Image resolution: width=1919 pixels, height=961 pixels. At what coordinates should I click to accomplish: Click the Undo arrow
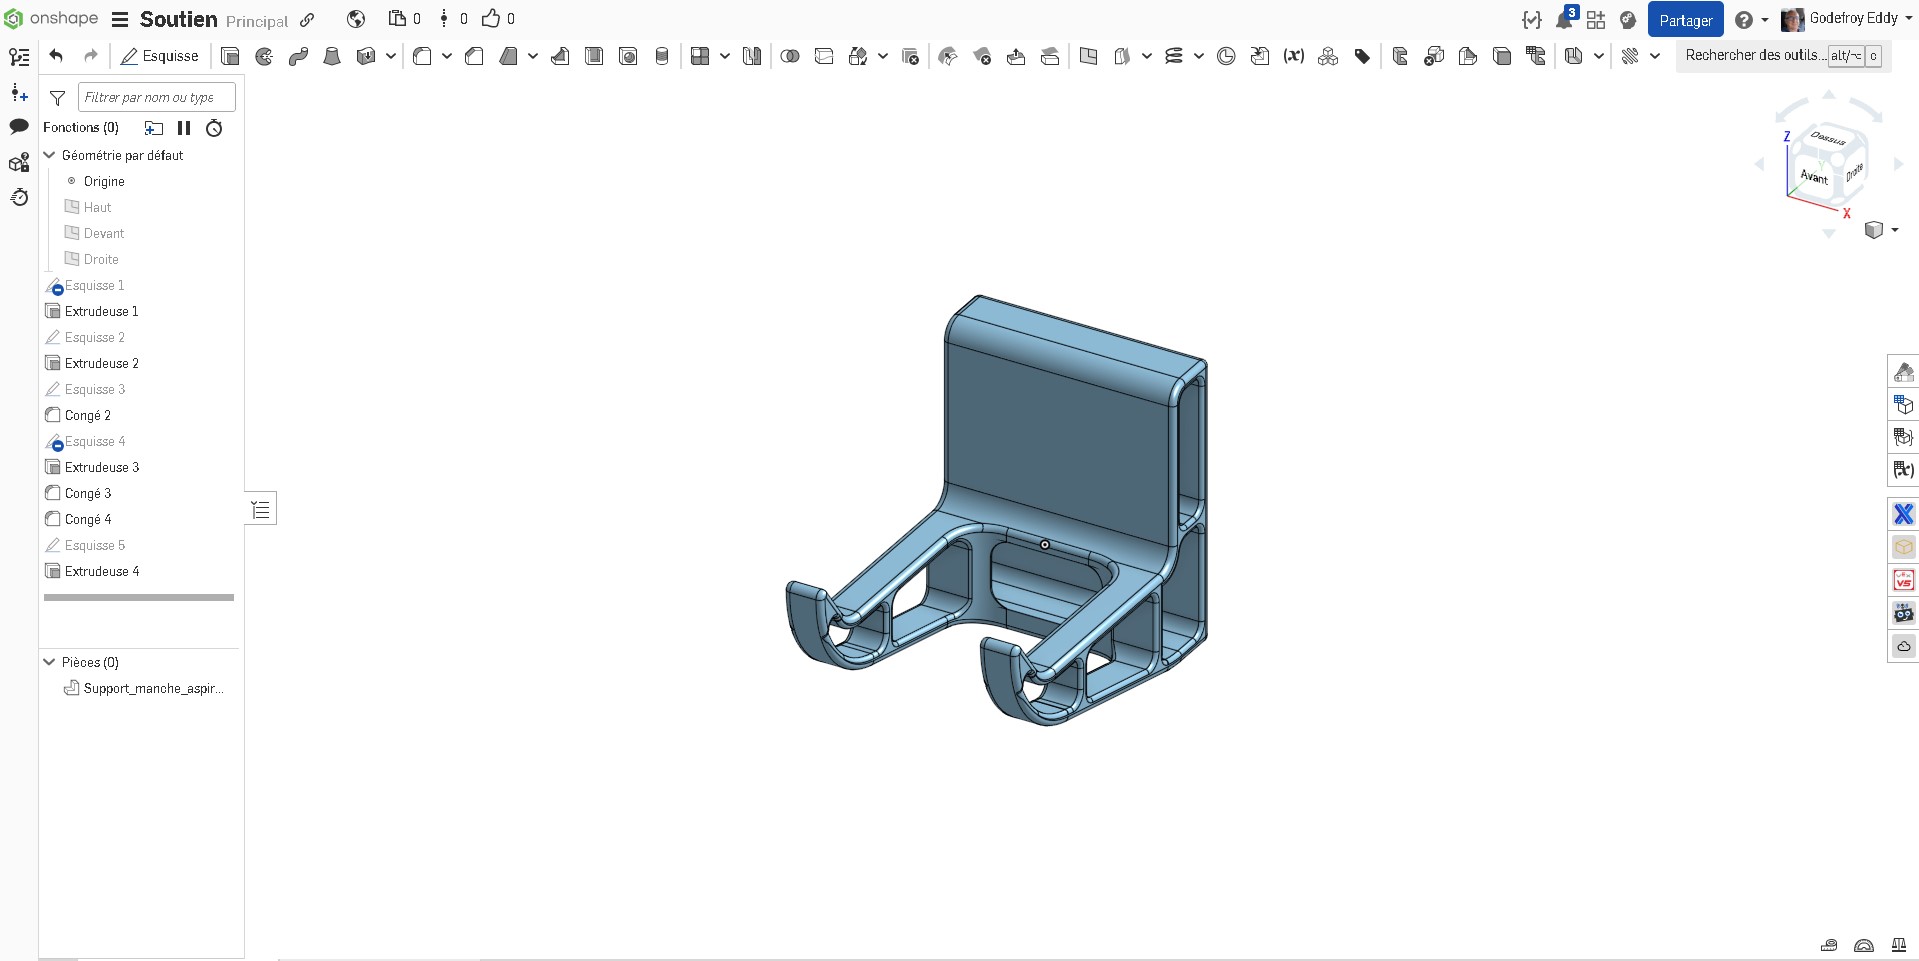[x=56, y=56]
